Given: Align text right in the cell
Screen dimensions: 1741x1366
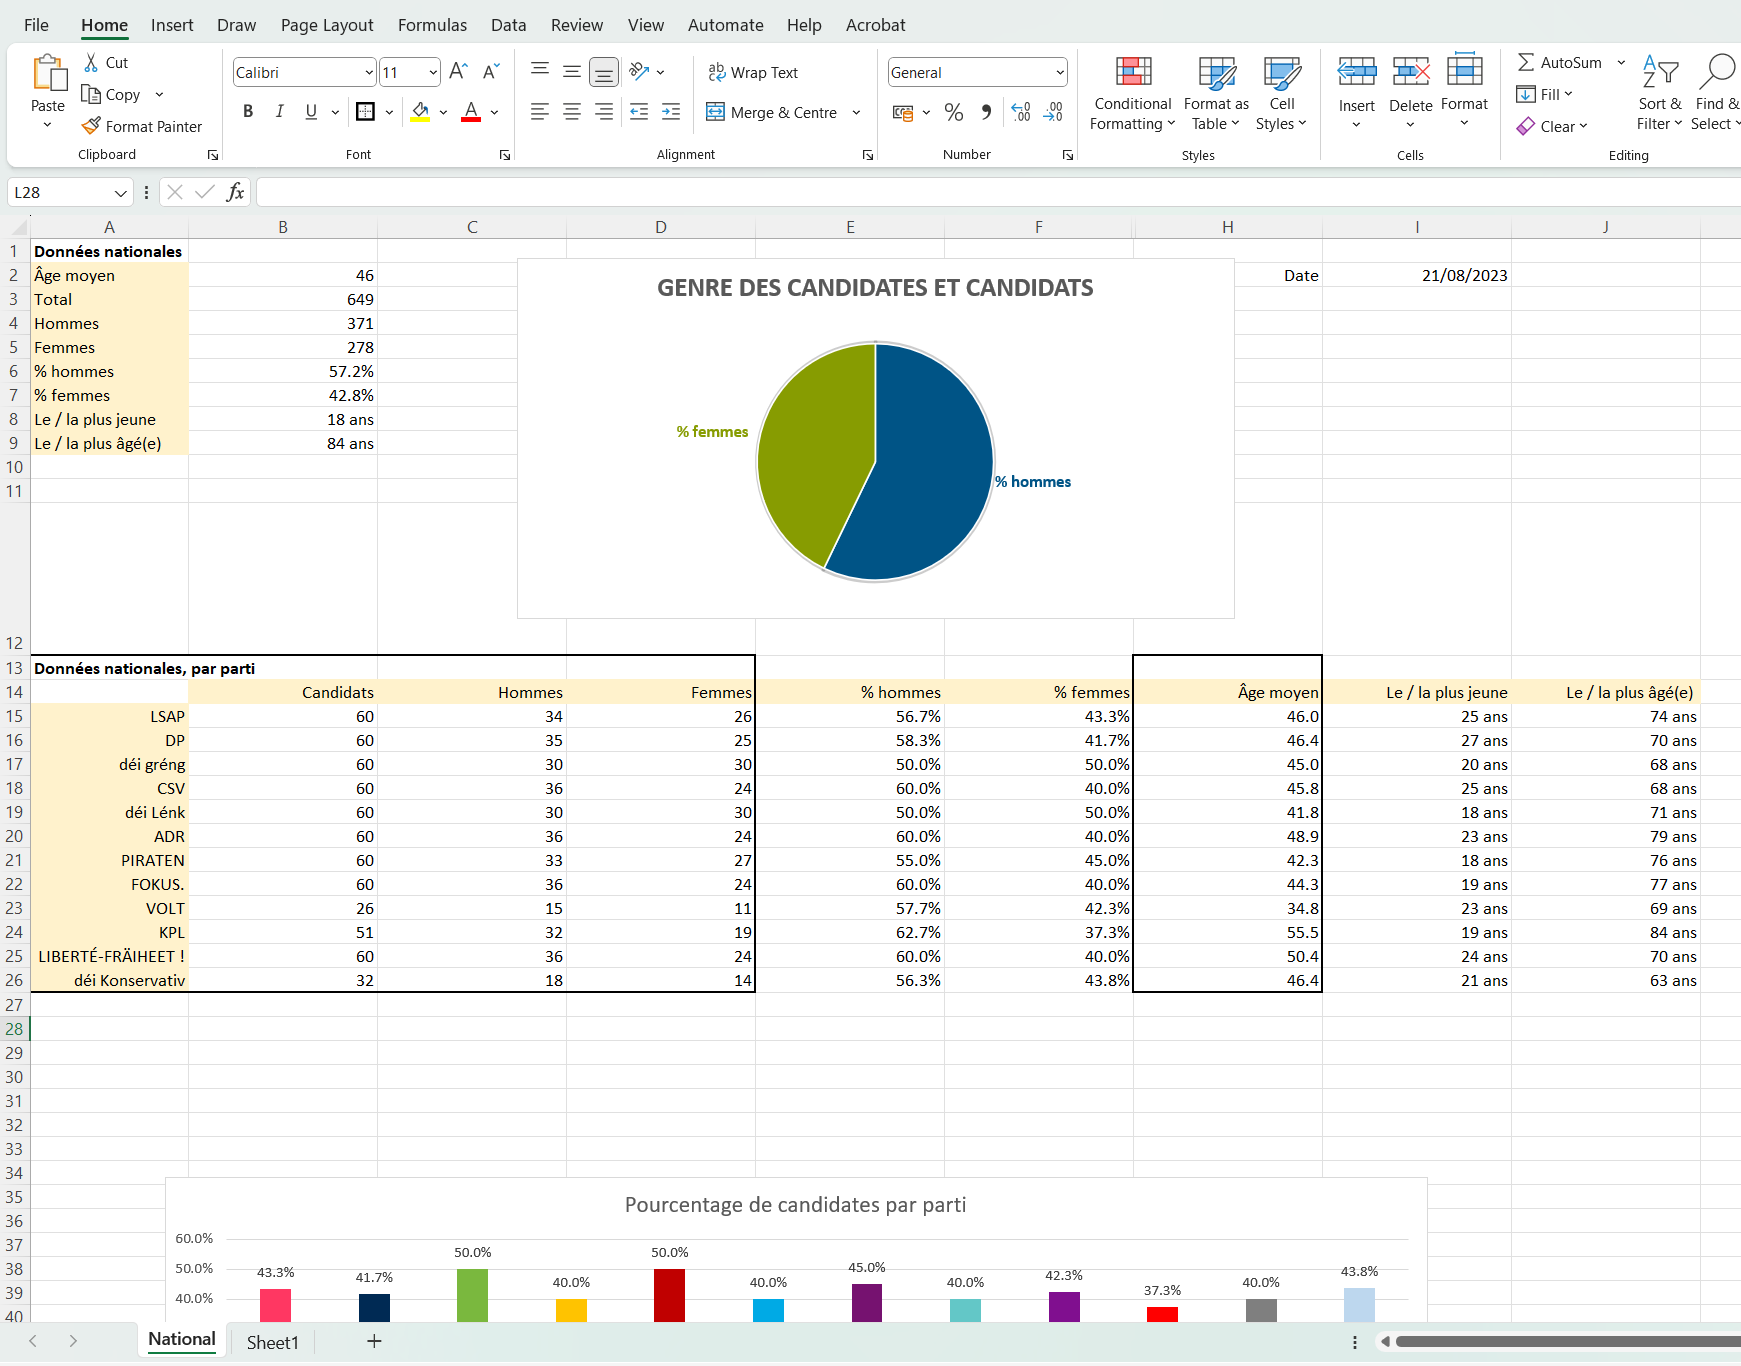Looking at the screenshot, I should click(x=604, y=112).
